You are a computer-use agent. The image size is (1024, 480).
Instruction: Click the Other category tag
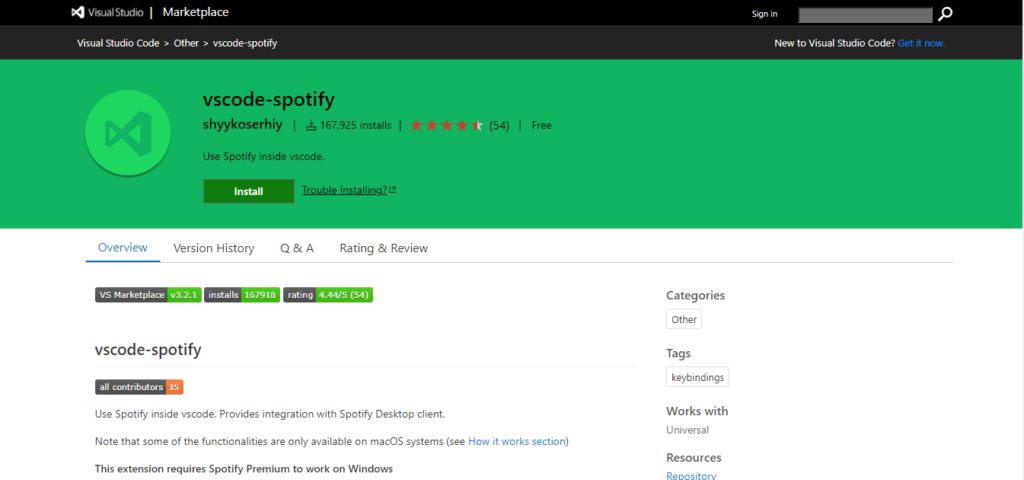[x=684, y=319]
